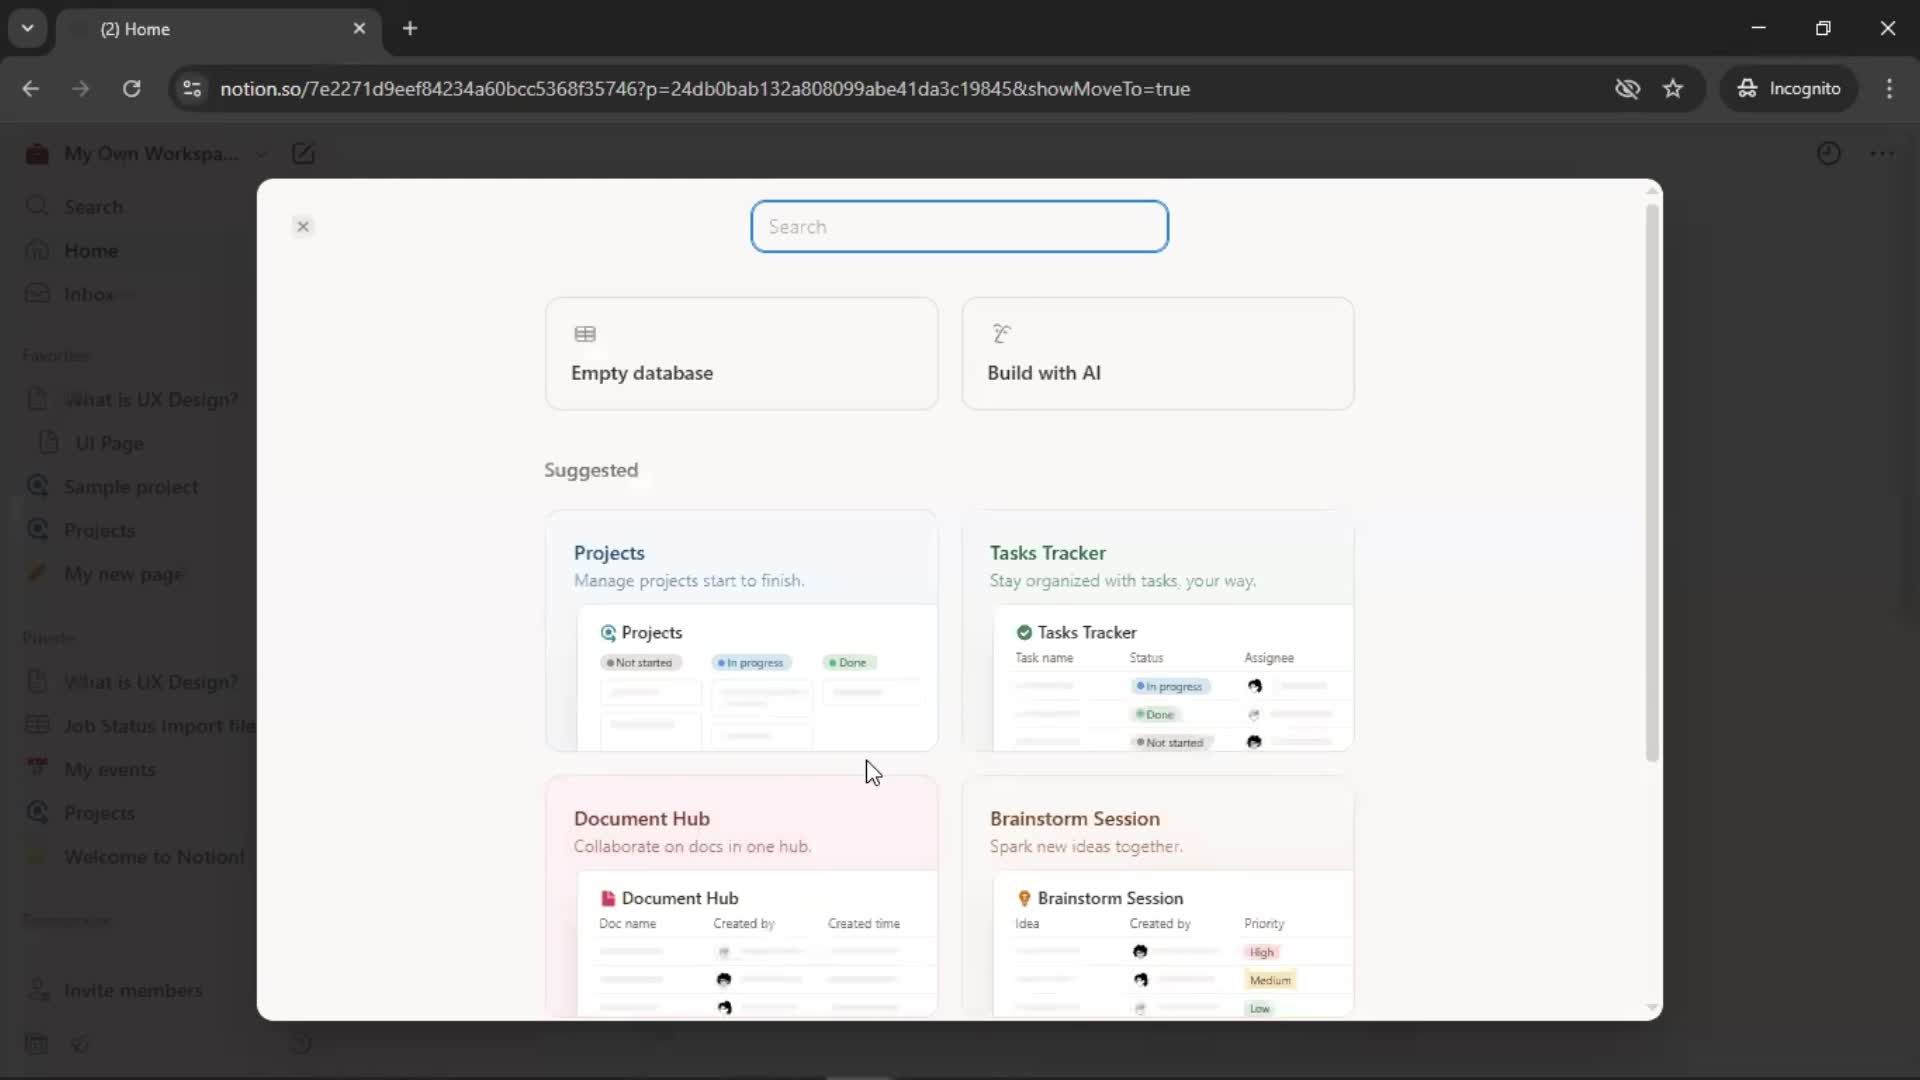The image size is (1920, 1080).
Task: Click the Brainstorm Session lightbulb icon
Action: point(1024,898)
